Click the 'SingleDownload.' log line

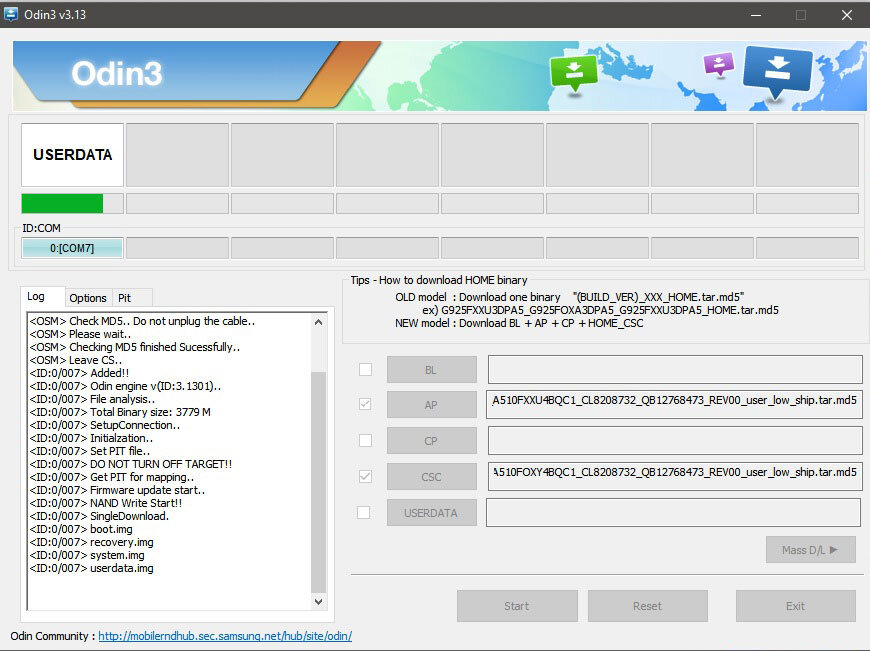(99, 516)
